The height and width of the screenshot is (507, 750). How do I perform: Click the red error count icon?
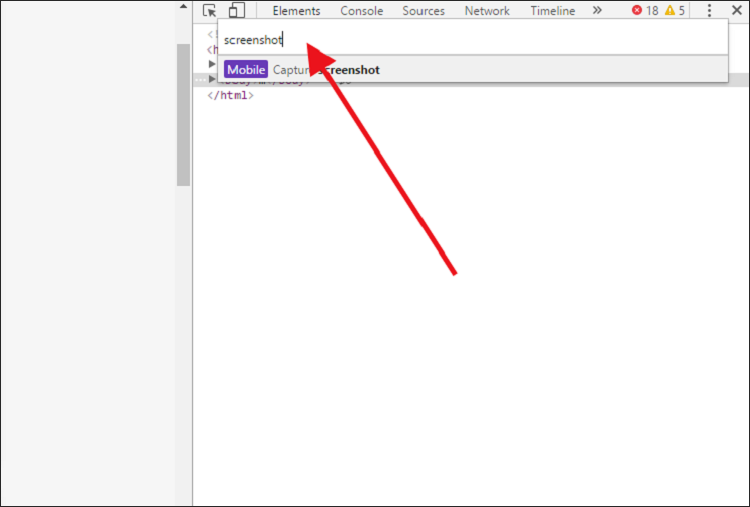[637, 11]
